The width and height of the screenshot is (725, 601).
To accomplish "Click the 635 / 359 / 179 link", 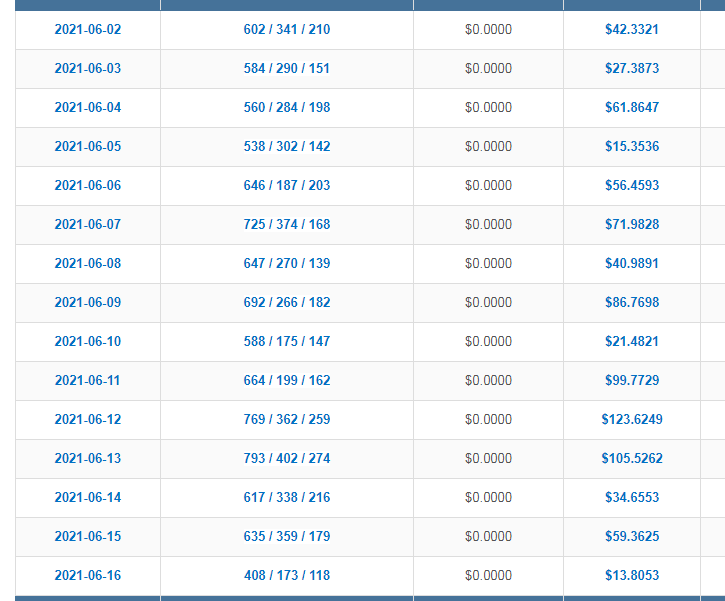I will click(287, 537).
